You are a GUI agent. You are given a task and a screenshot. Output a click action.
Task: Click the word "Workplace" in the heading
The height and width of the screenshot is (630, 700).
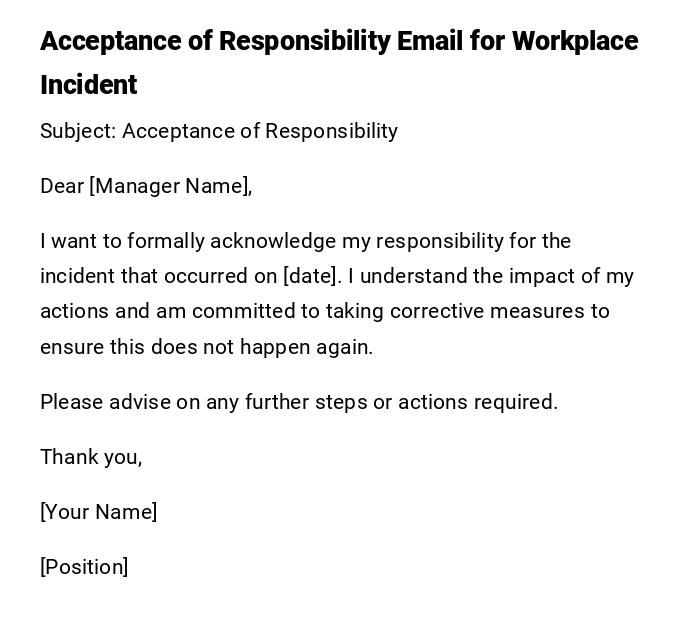[575, 42]
